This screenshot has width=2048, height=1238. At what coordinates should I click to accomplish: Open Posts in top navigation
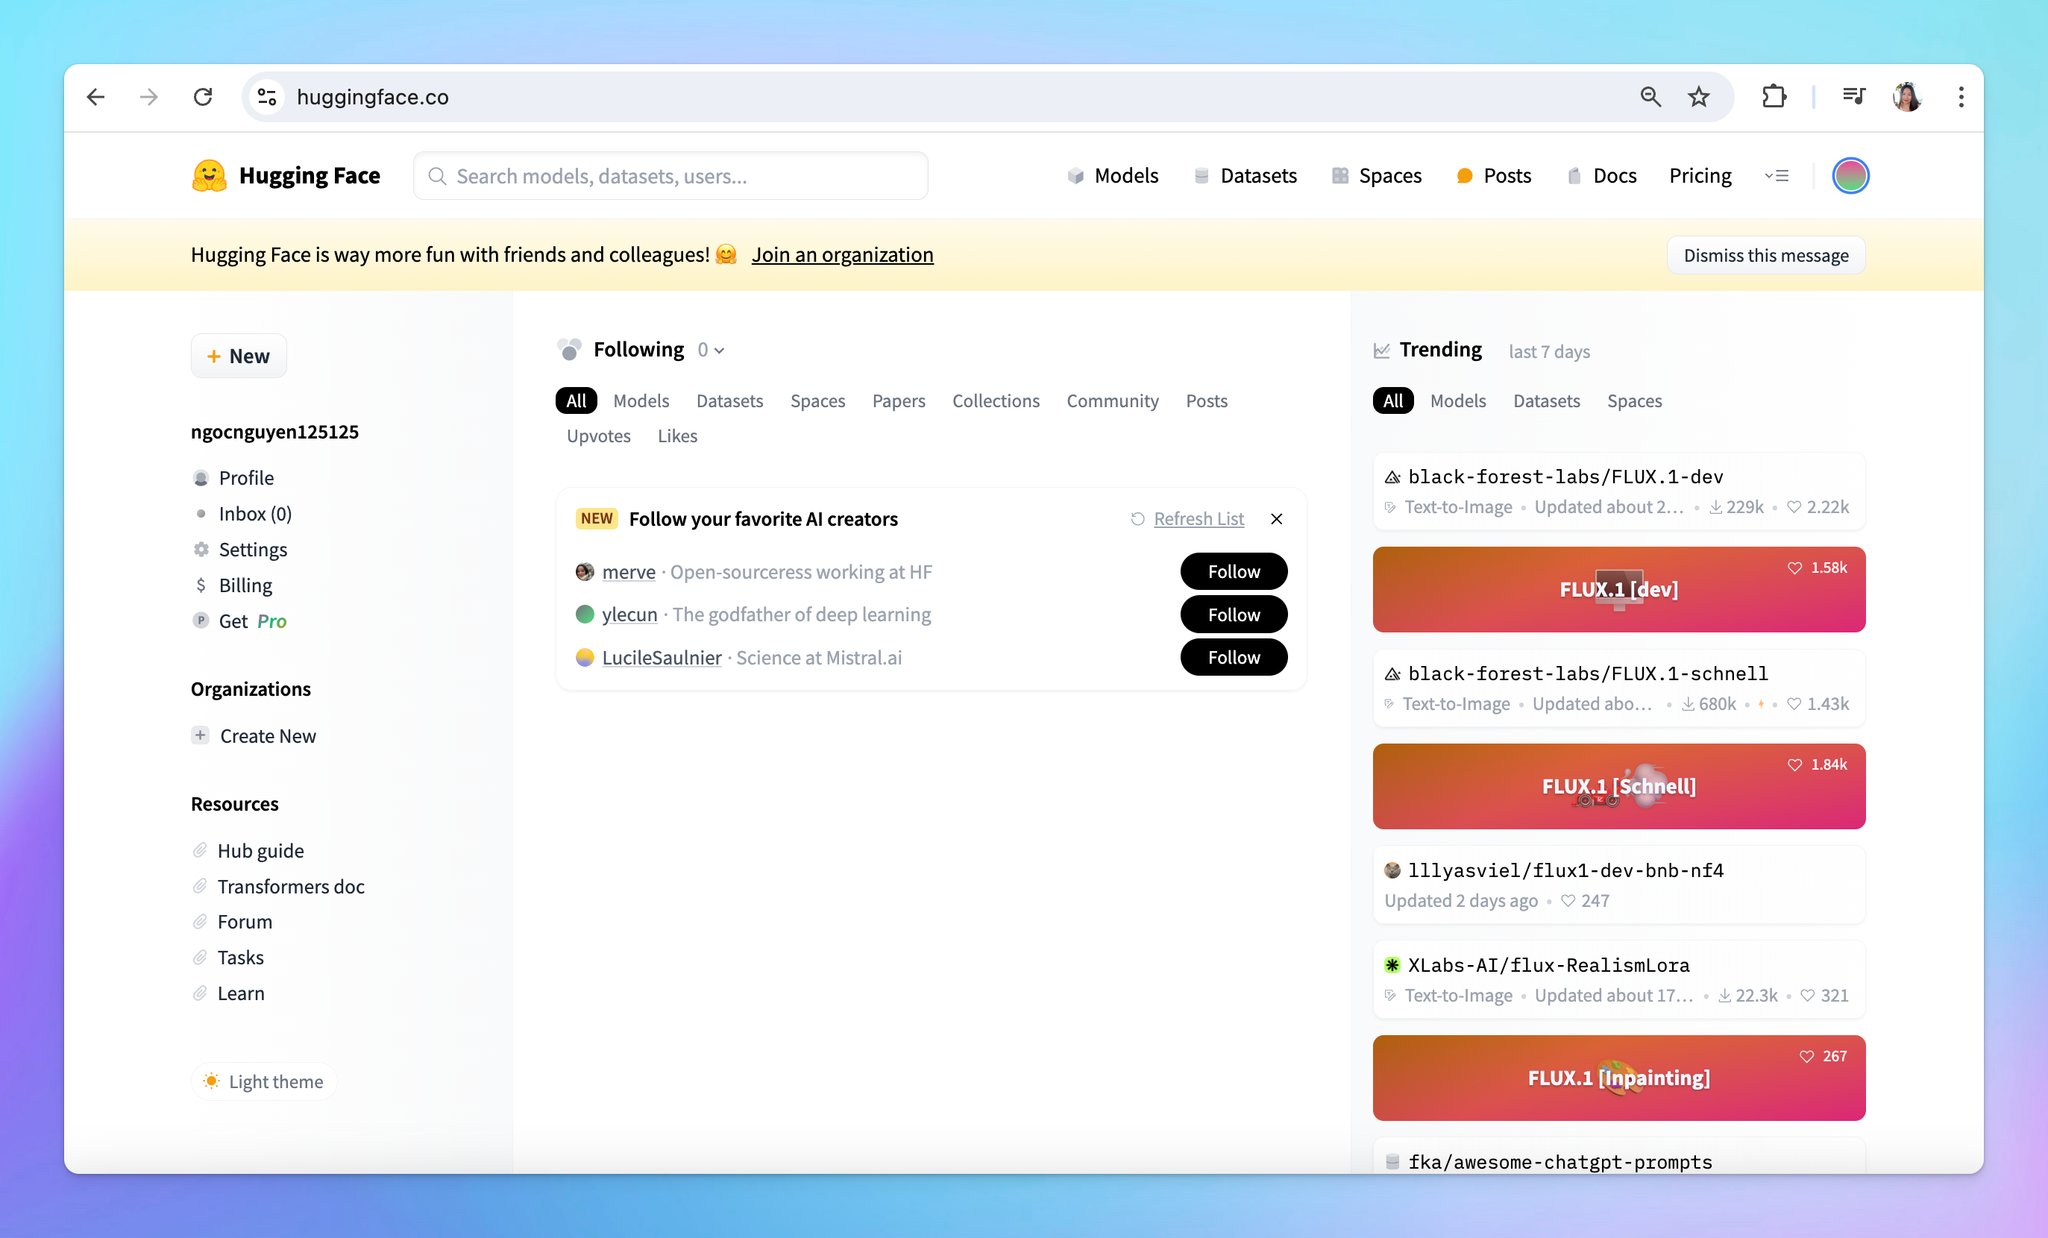1494,176
